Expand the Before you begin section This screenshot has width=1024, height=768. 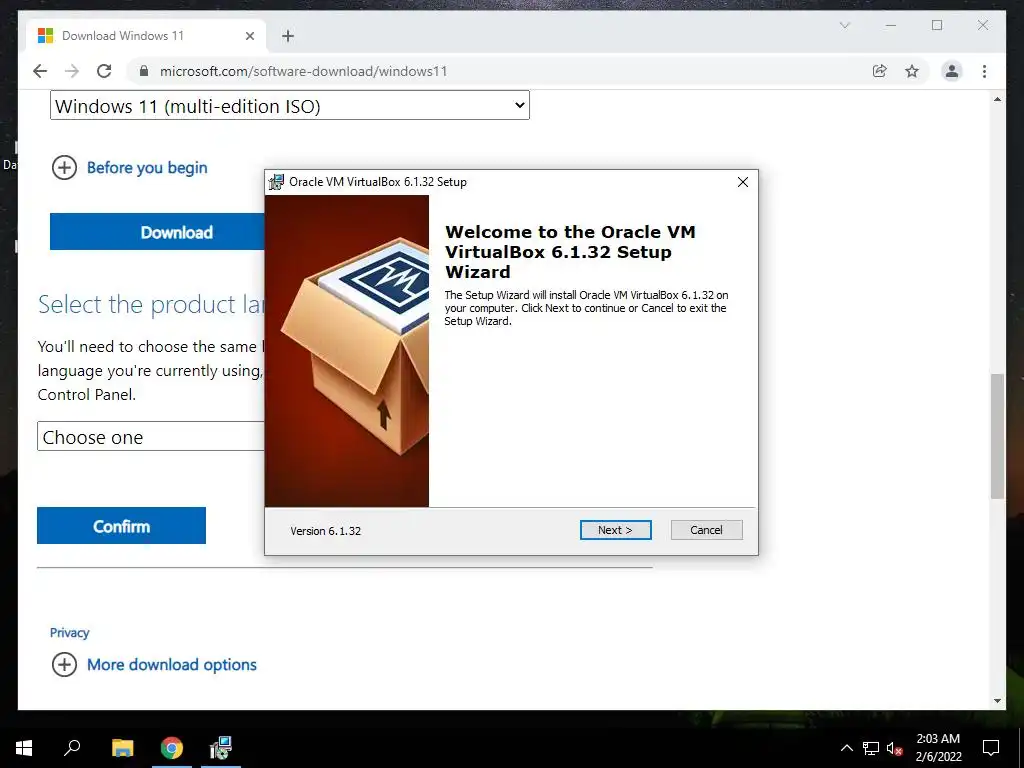tap(129, 168)
